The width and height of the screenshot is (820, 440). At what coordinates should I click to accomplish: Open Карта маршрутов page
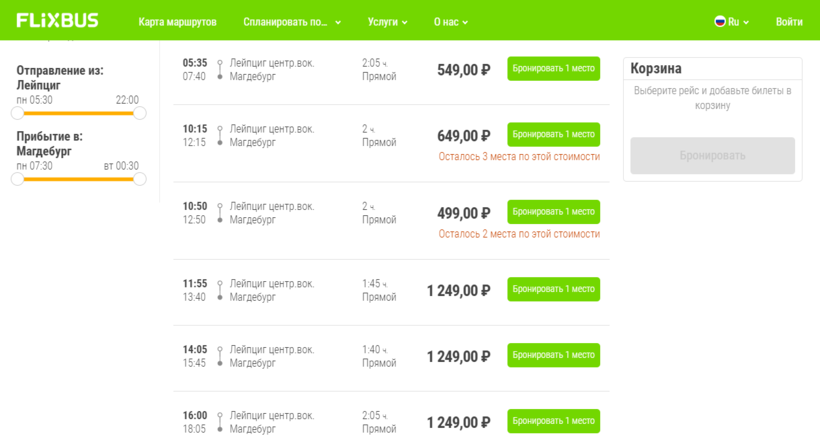tap(177, 21)
